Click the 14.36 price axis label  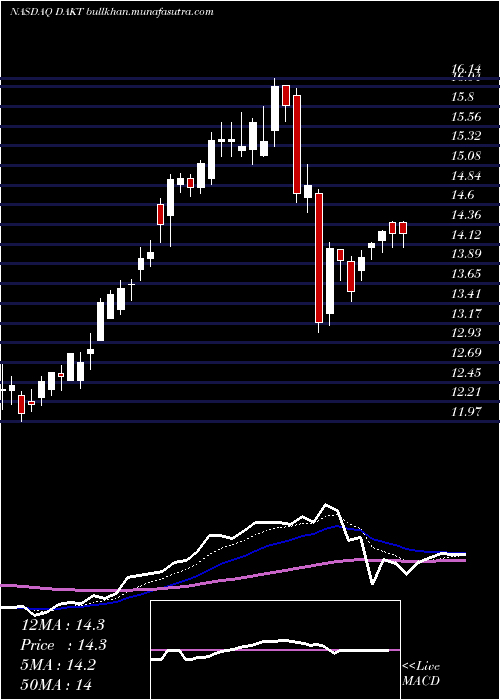click(466, 215)
